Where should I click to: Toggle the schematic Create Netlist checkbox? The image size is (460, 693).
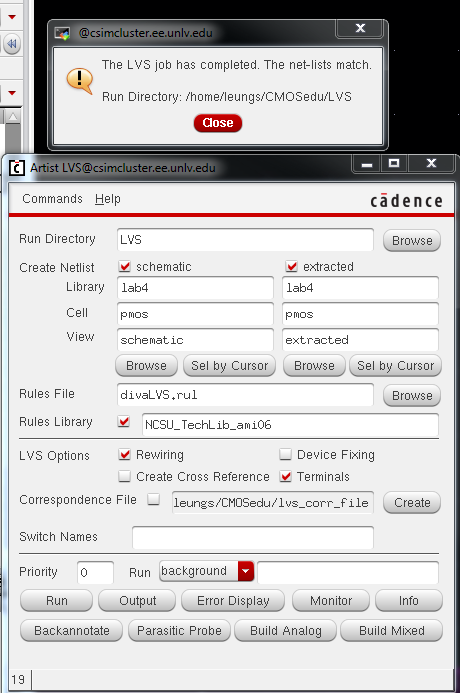tap(125, 266)
